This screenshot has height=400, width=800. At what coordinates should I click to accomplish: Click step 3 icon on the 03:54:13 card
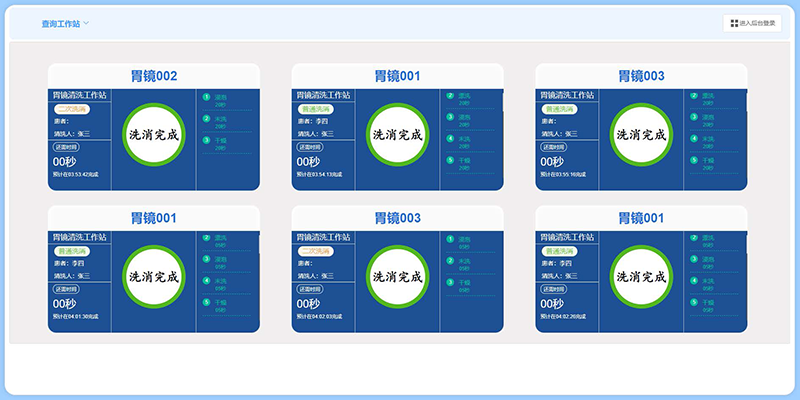pyautogui.click(x=450, y=117)
